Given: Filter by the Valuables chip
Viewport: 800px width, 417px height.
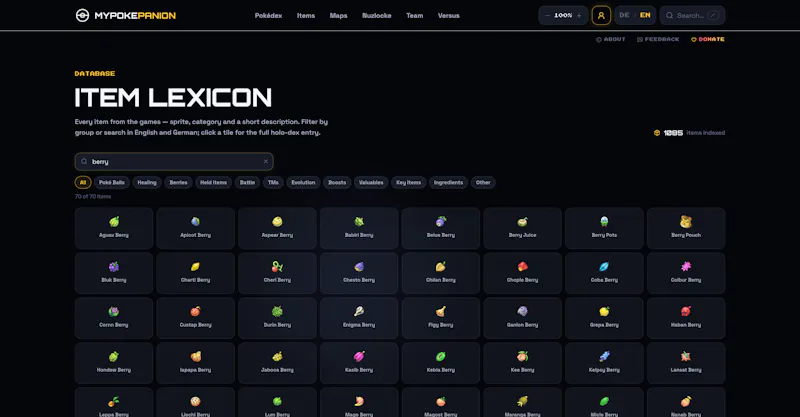Looking at the screenshot, I should (371, 182).
